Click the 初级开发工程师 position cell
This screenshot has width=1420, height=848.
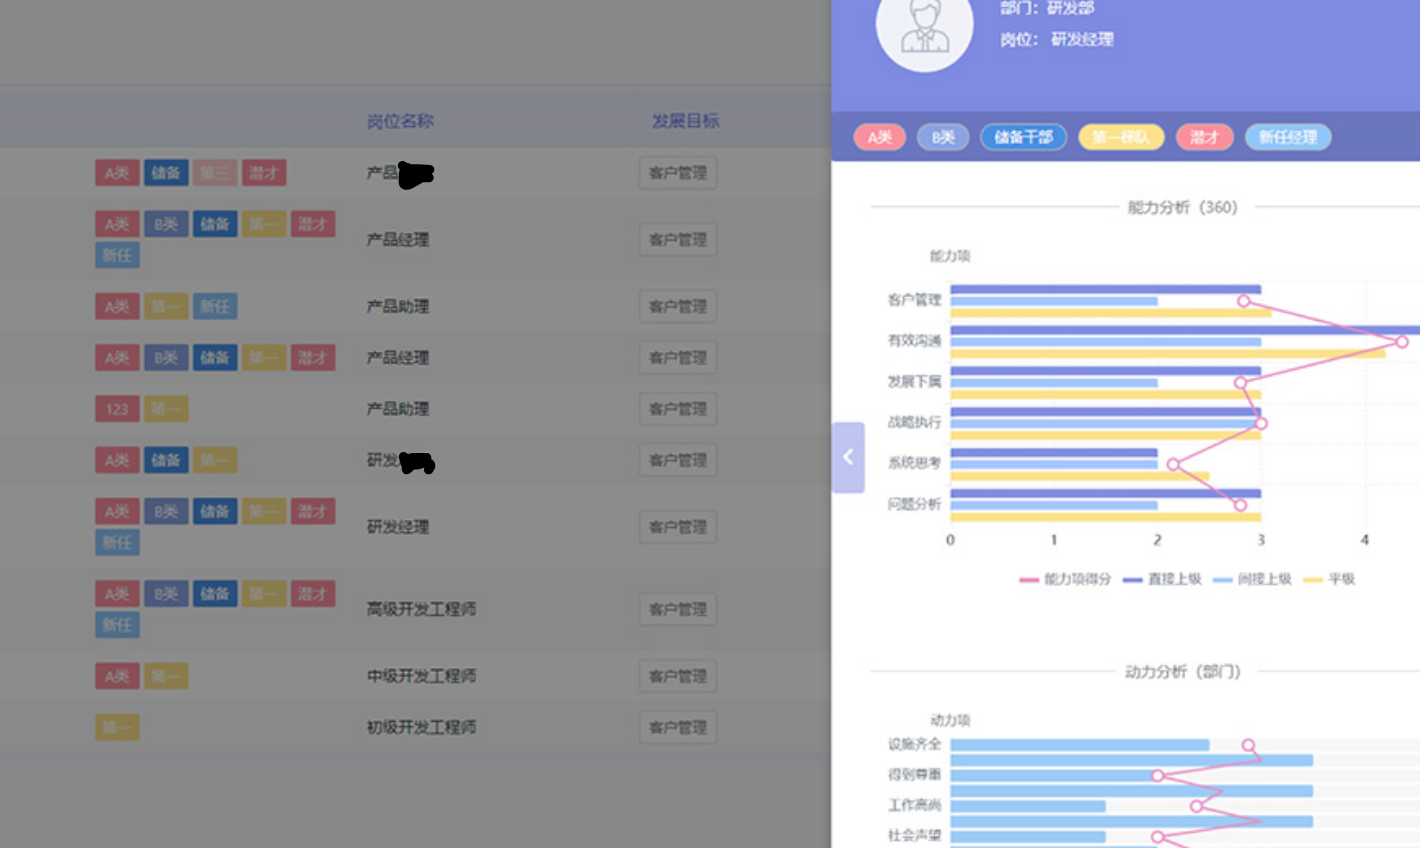(x=421, y=727)
